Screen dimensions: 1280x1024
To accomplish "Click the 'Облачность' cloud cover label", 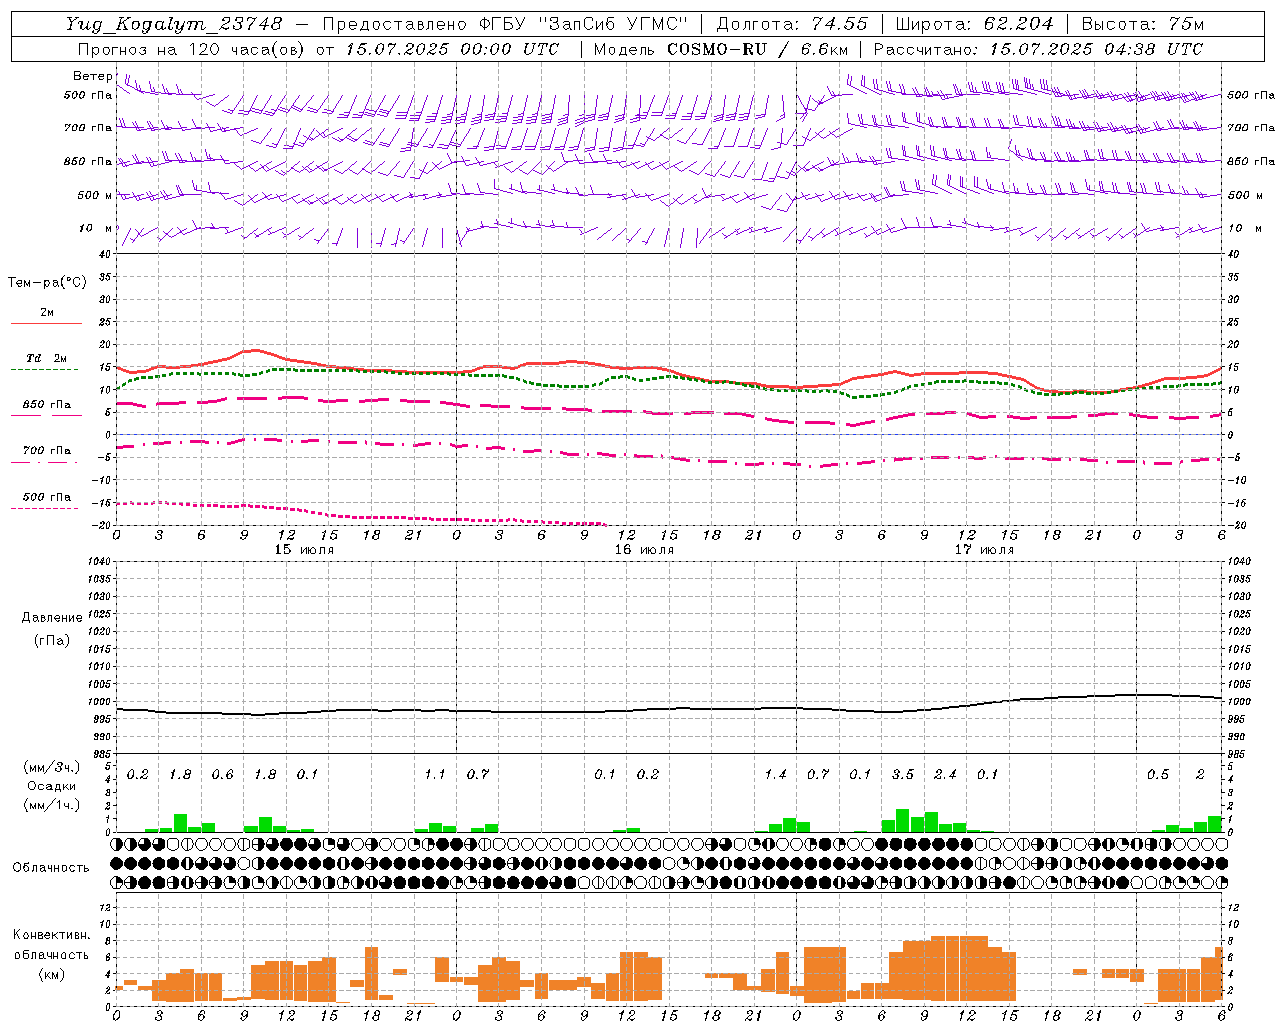I will point(51,867).
